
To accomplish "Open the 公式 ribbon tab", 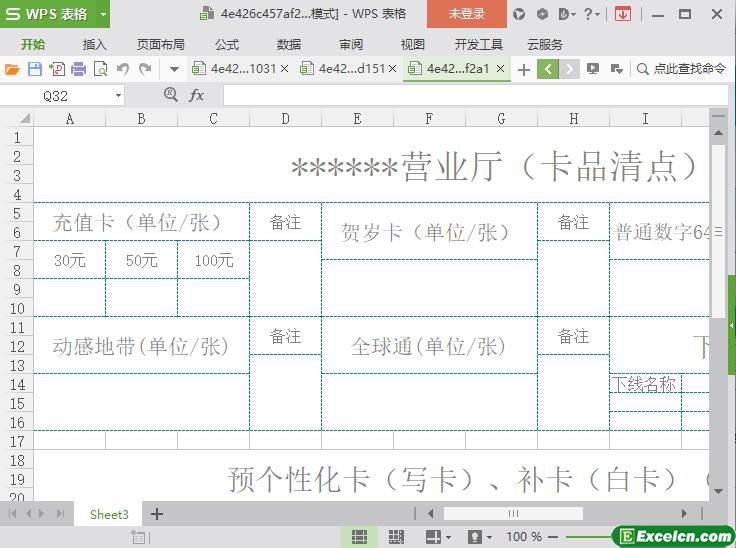I will tap(227, 45).
